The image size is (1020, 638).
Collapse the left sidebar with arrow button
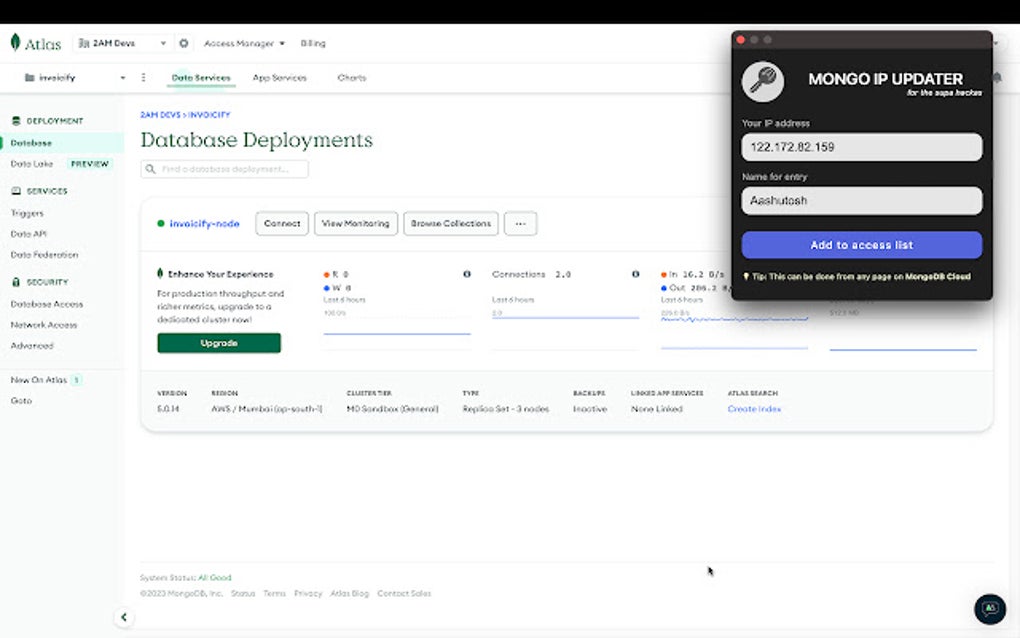[x=124, y=617]
